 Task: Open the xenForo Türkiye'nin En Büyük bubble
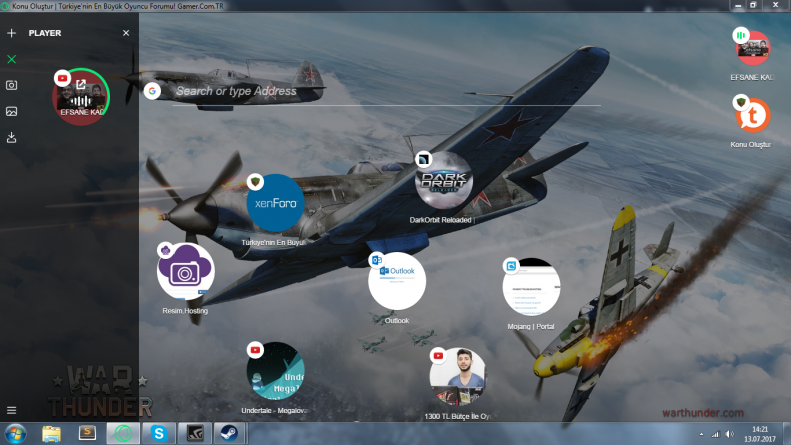[x=275, y=203]
